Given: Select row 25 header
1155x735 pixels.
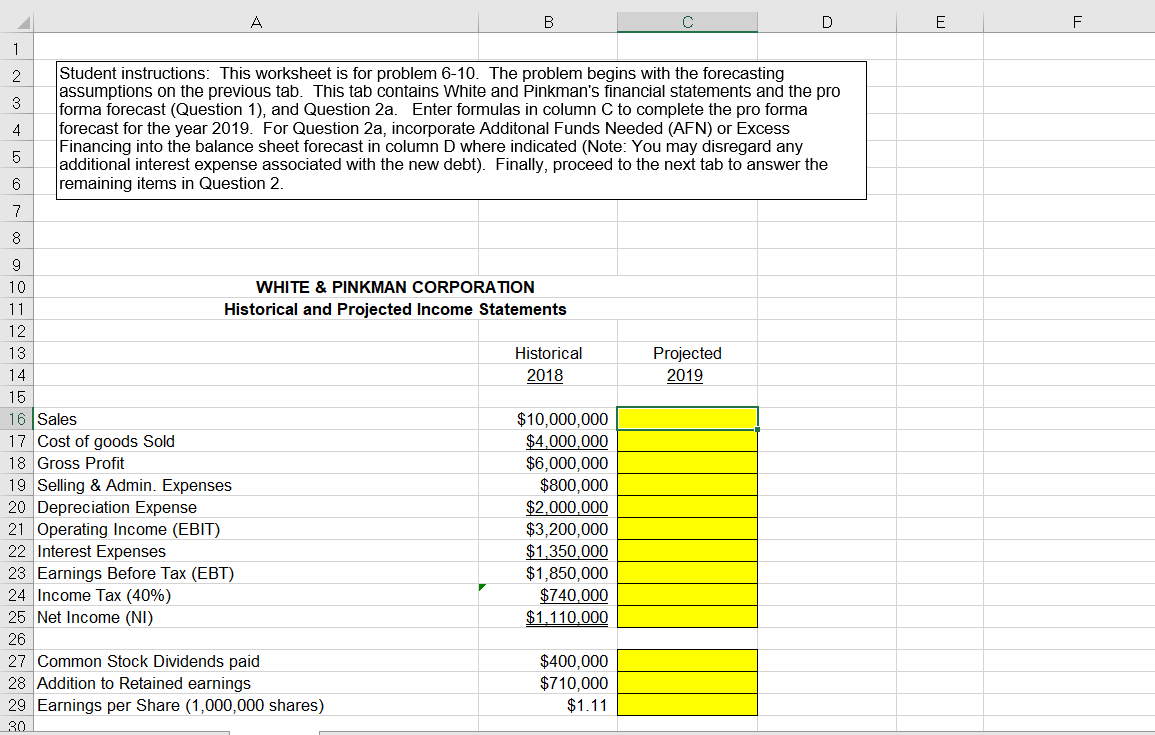Looking at the screenshot, I should (16, 617).
